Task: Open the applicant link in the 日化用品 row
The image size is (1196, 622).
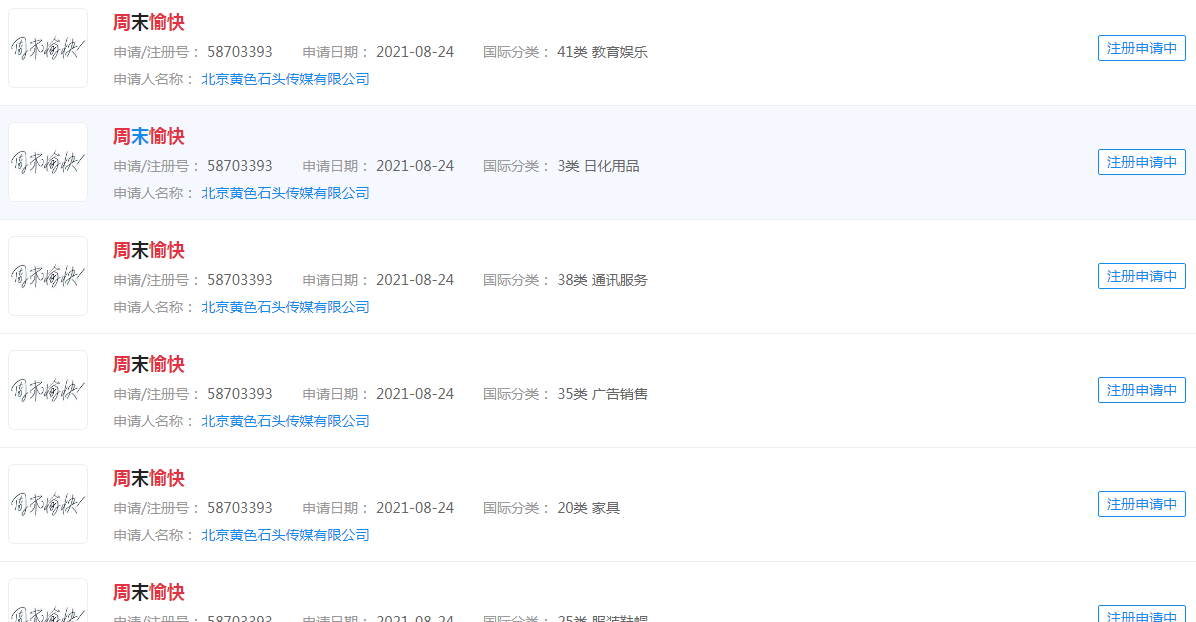Action: (x=285, y=192)
